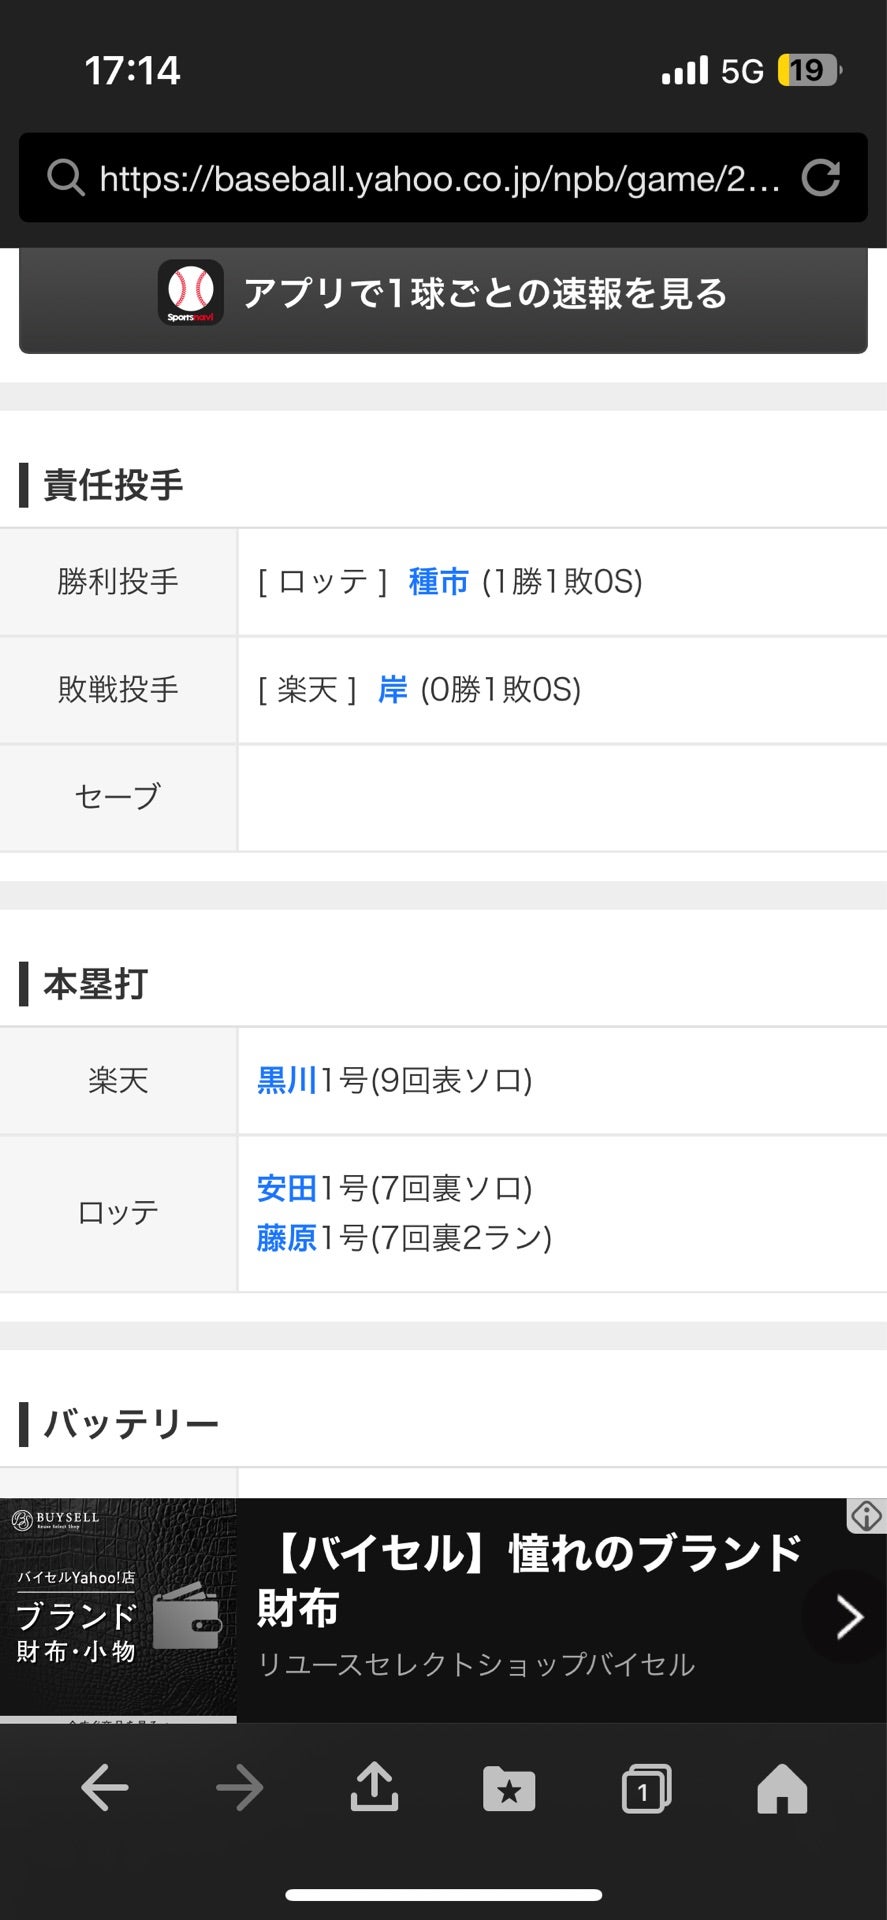Tap the URL address field

pos(440,178)
